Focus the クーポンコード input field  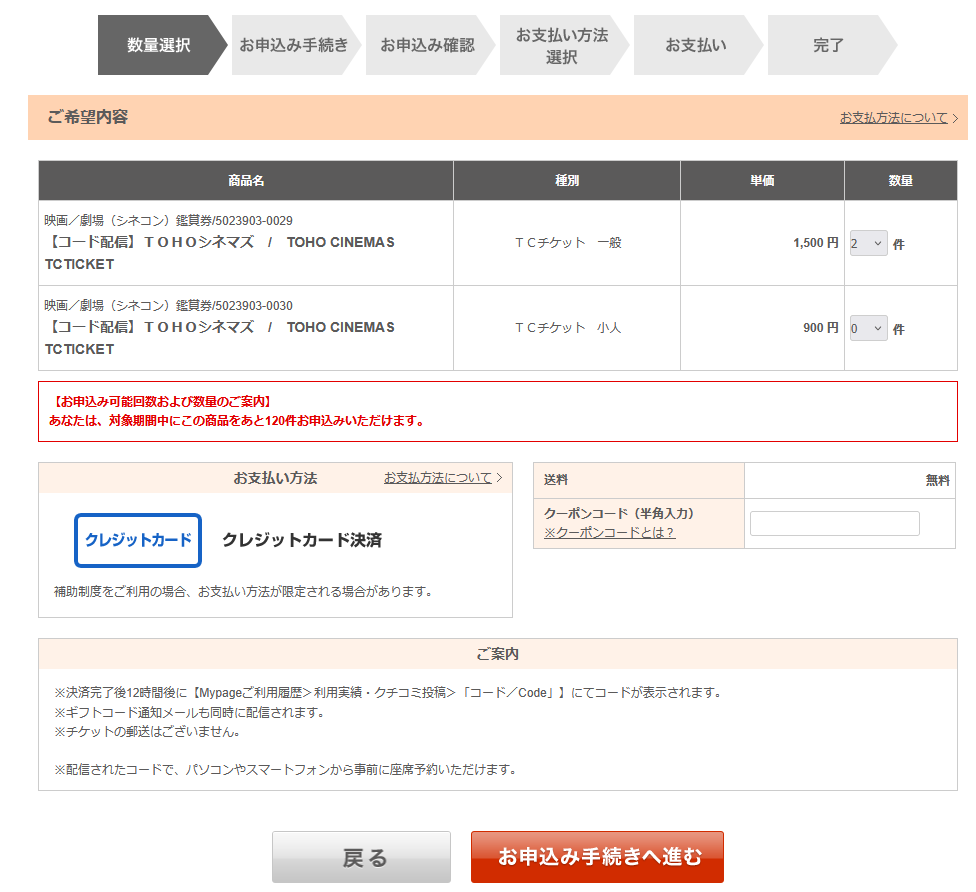pyautogui.click(x=834, y=523)
